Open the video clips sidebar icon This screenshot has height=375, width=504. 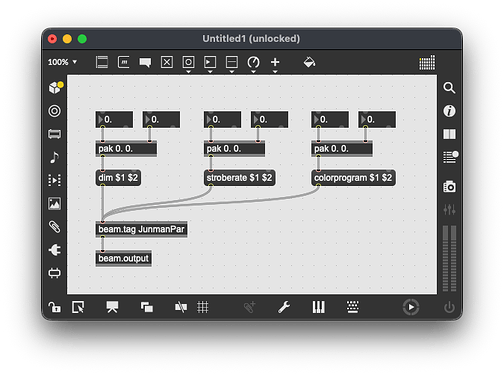[x=55, y=180]
